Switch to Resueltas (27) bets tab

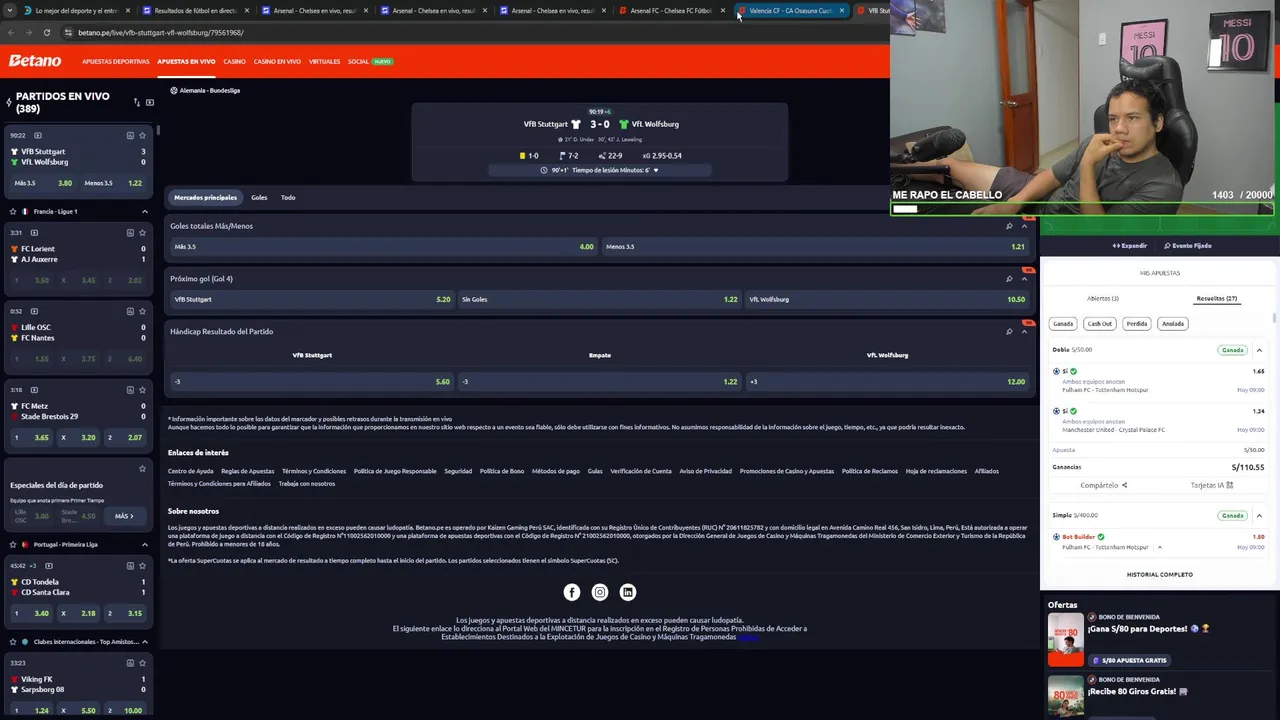tap(1217, 298)
